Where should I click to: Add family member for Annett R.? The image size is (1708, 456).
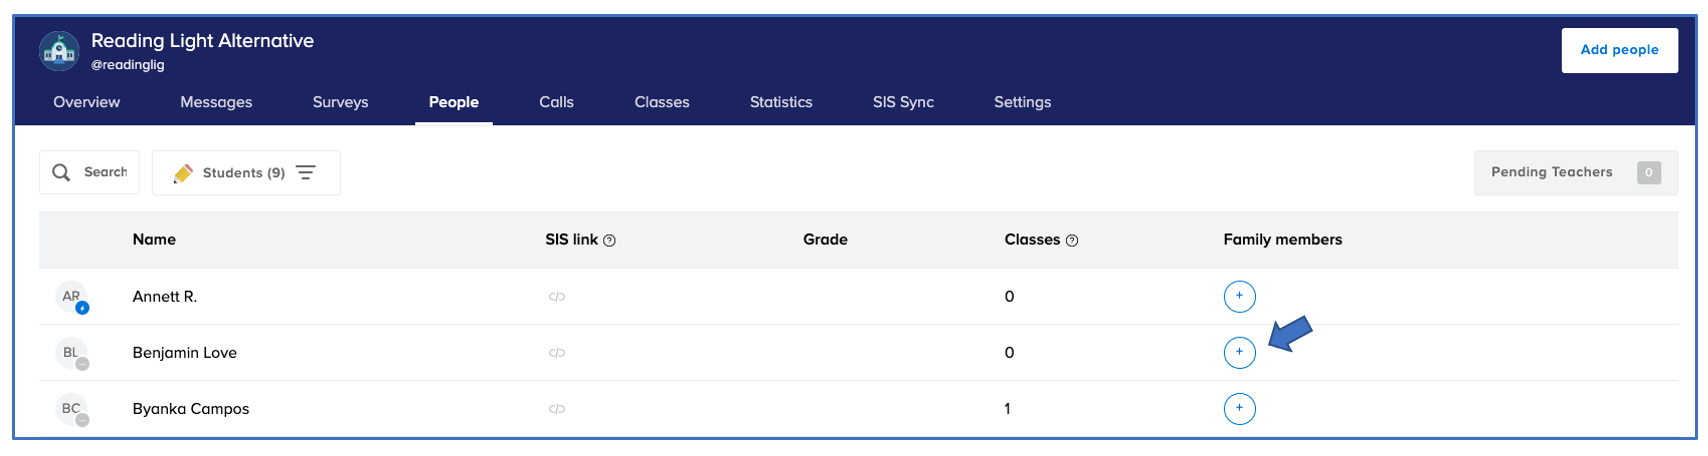click(x=1239, y=296)
